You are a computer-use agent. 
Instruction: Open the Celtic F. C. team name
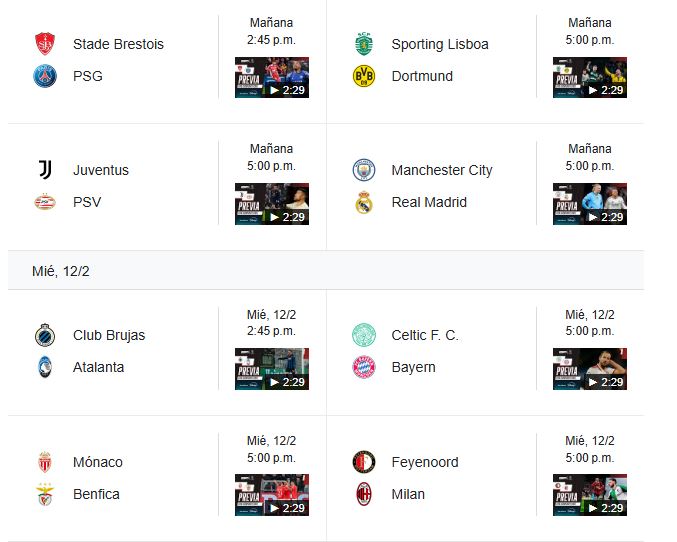tap(425, 335)
